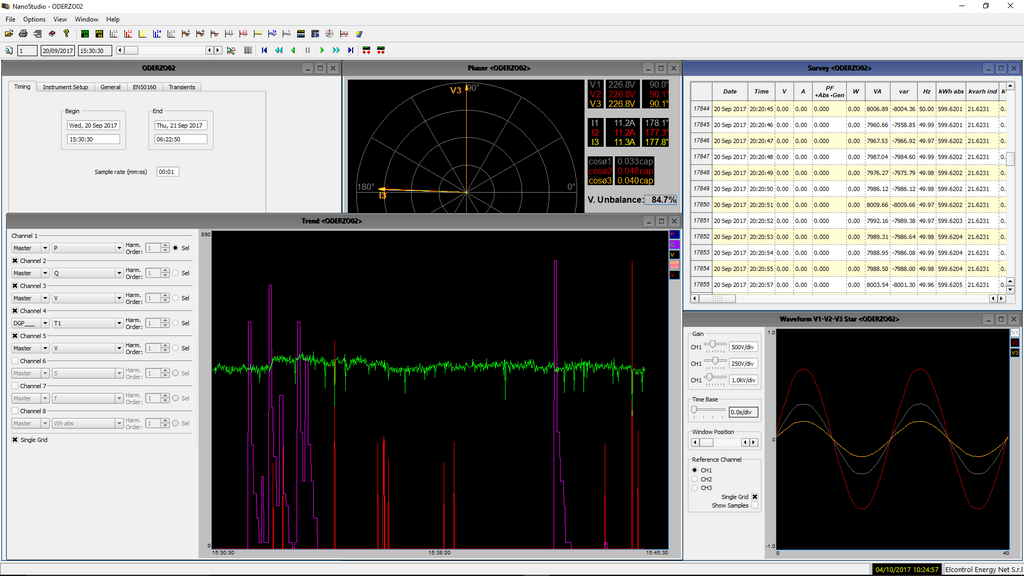
Task: Click the phasor circle toolbar icon
Action: point(329,33)
